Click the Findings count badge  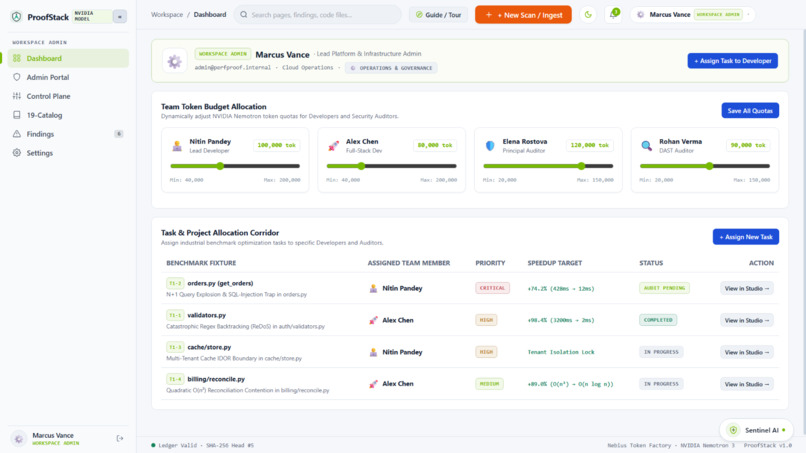point(119,134)
